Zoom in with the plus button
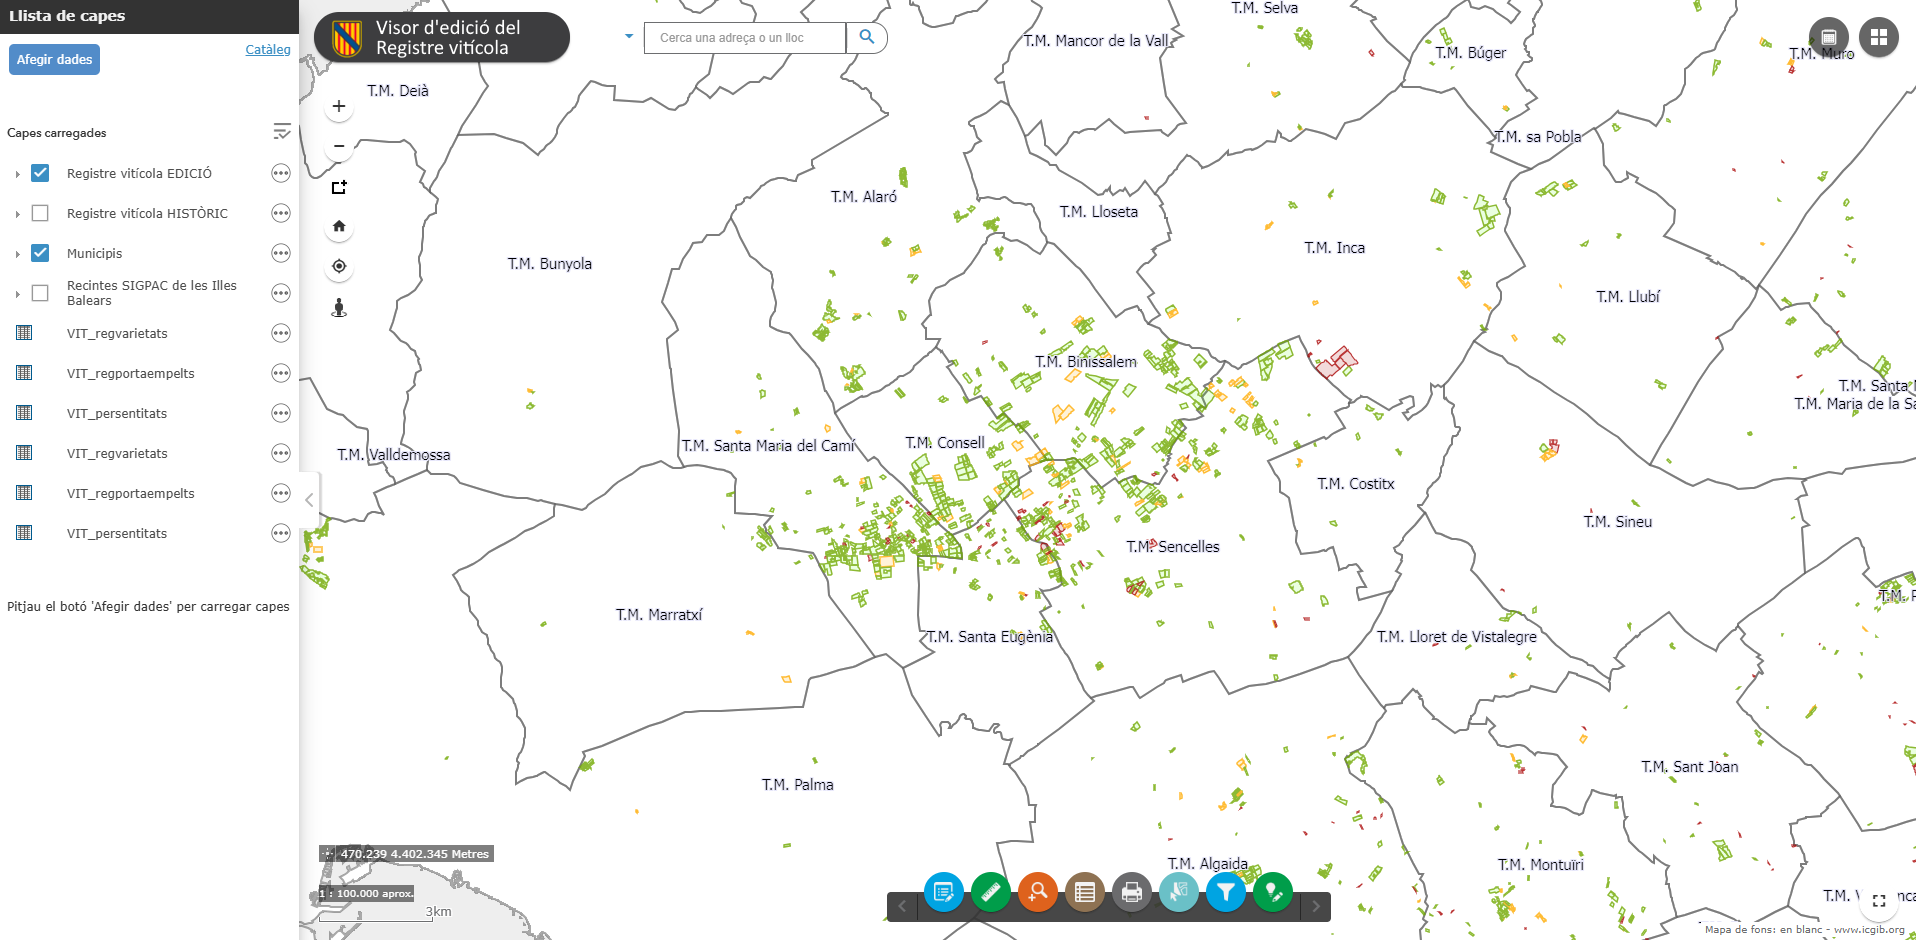Screen dimensions: 1916x940 point(339,106)
